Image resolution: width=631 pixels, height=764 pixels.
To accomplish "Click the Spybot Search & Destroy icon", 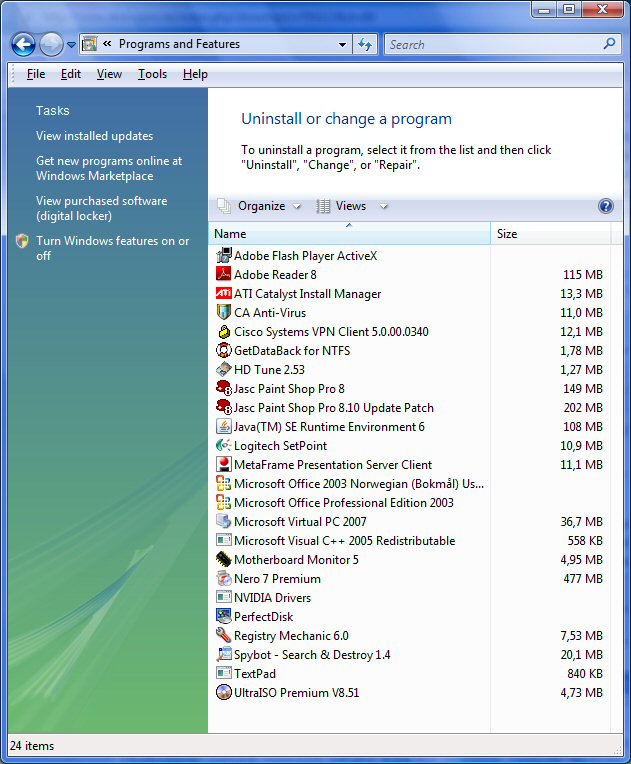I will pyautogui.click(x=224, y=654).
